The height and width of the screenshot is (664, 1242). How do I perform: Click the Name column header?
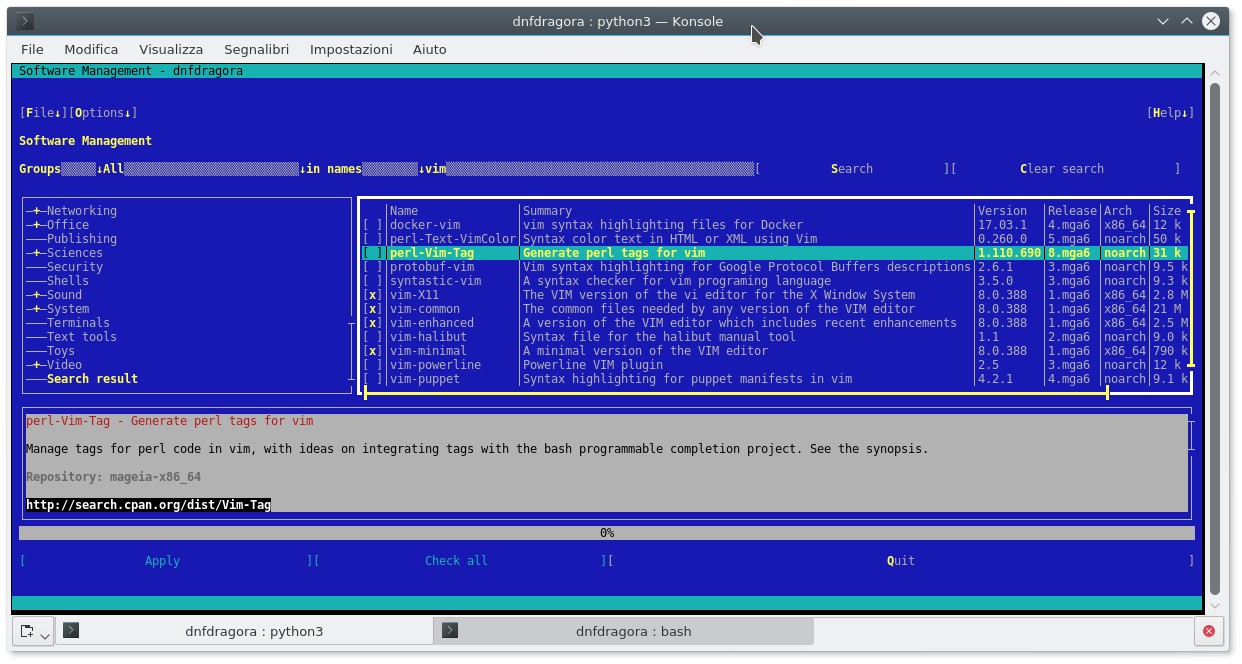[x=404, y=211]
